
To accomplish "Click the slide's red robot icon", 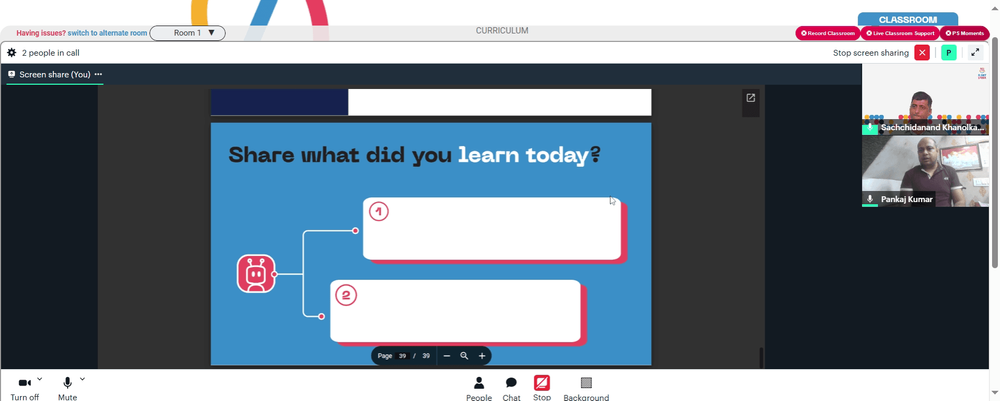I will (256, 273).
